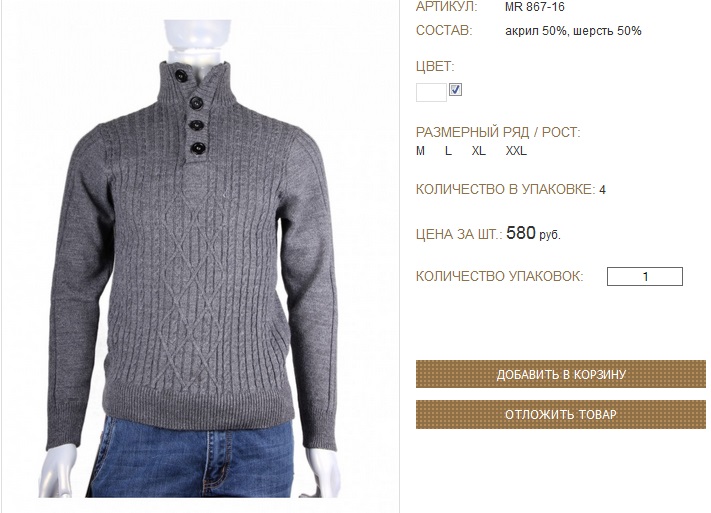Click Отложить товар button
The width and height of the screenshot is (711, 513).
coord(561,415)
